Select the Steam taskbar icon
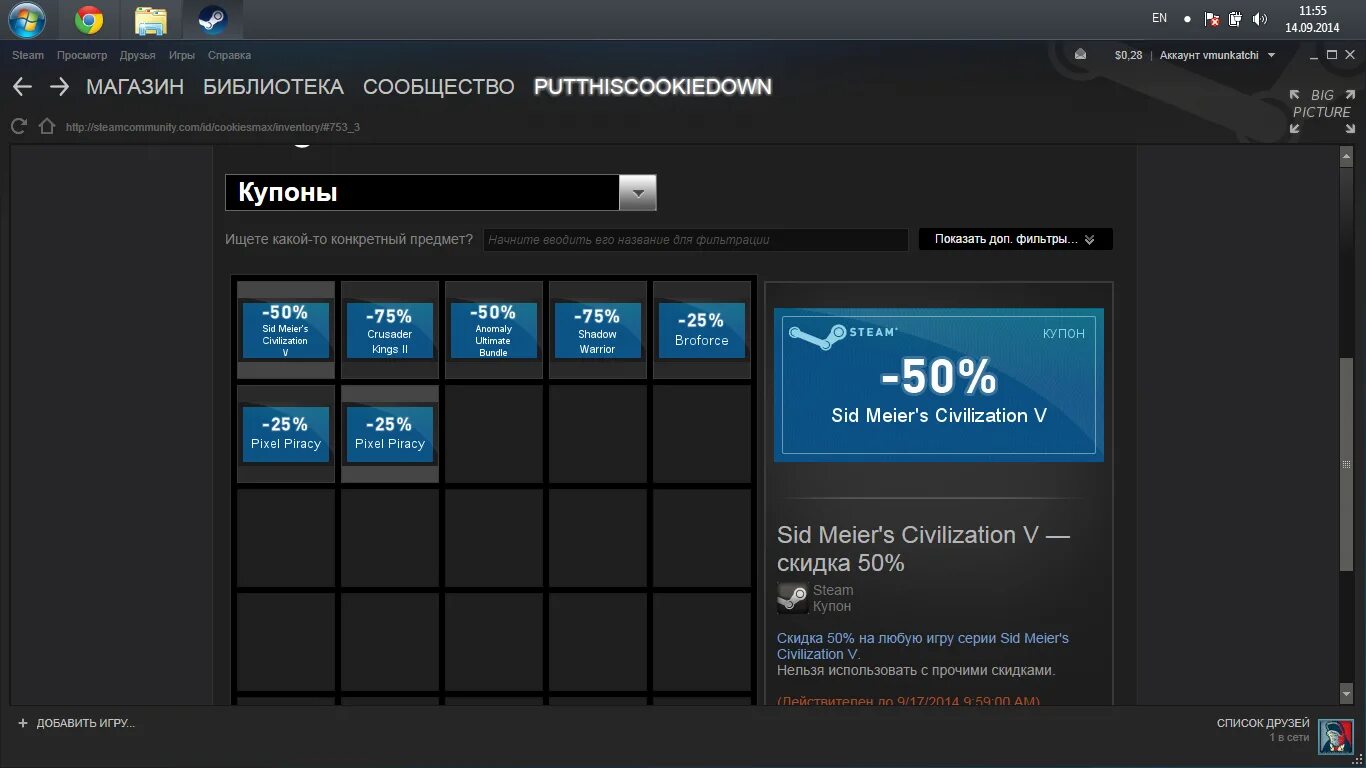Image resolution: width=1366 pixels, height=768 pixels. 212,19
